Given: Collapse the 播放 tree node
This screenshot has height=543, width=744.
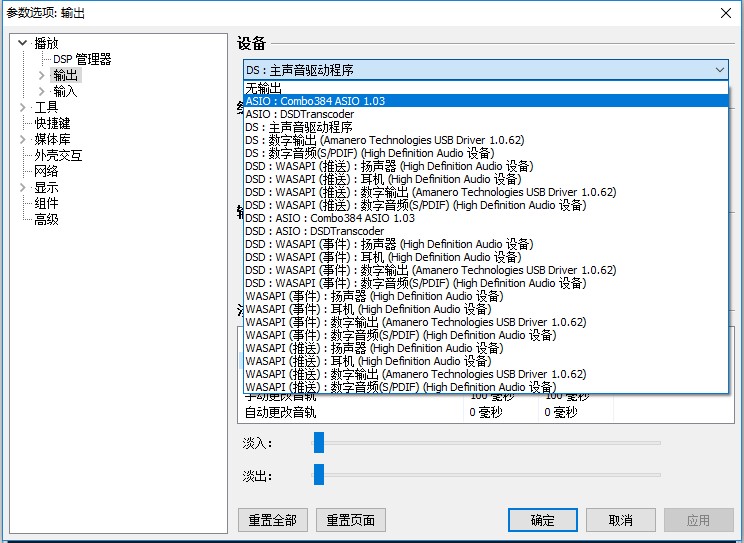Looking at the screenshot, I should 22,43.
